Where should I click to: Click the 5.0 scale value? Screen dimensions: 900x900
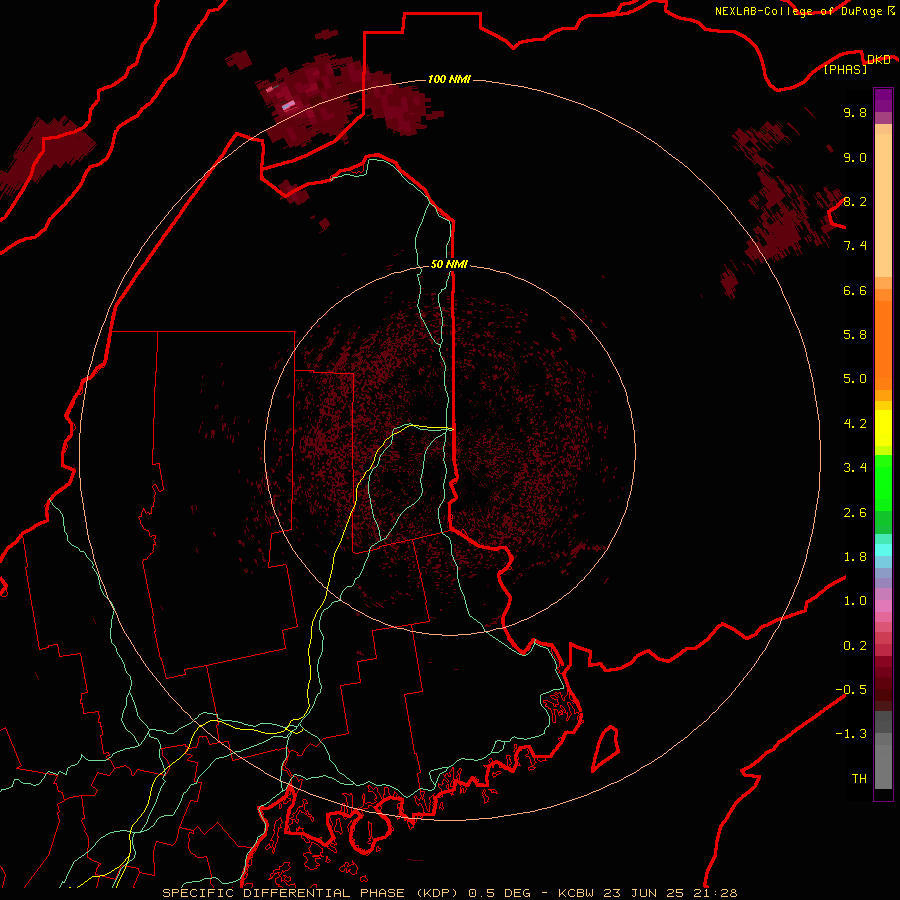pos(855,379)
